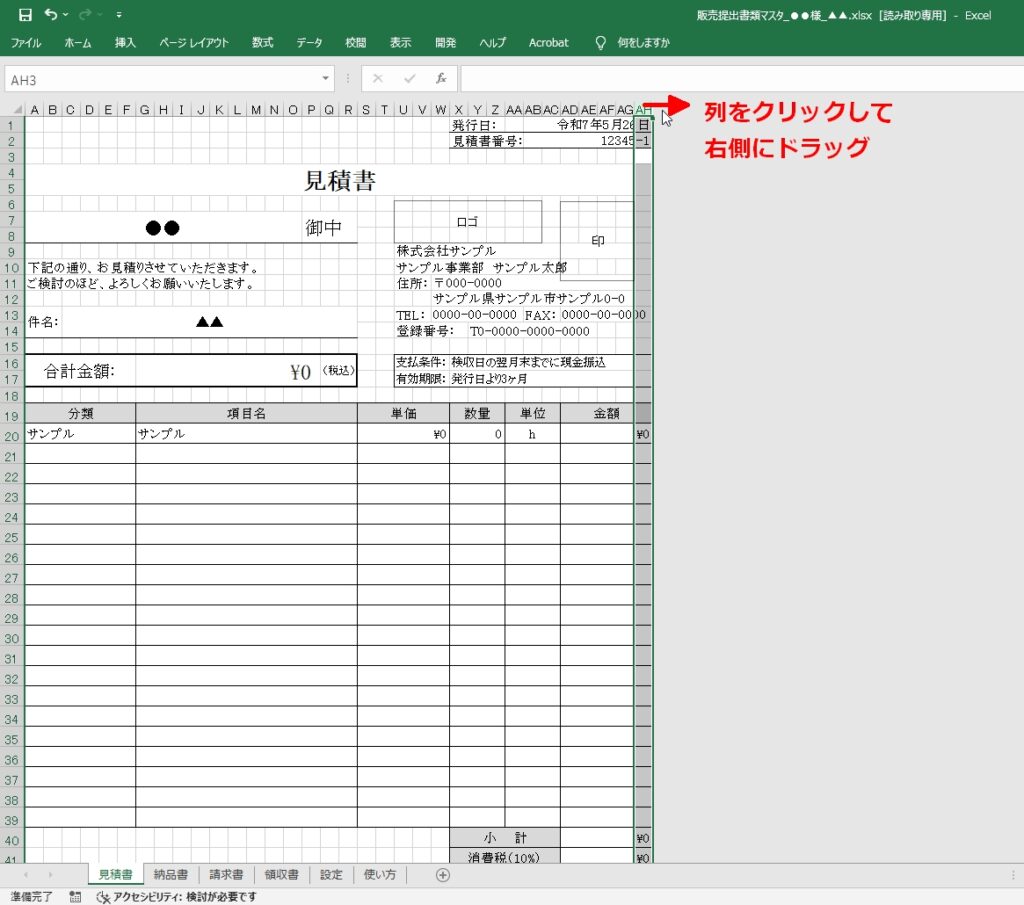Click the Save icon in quick access toolbar
The image size is (1024, 905).
[x=25, y=14]
